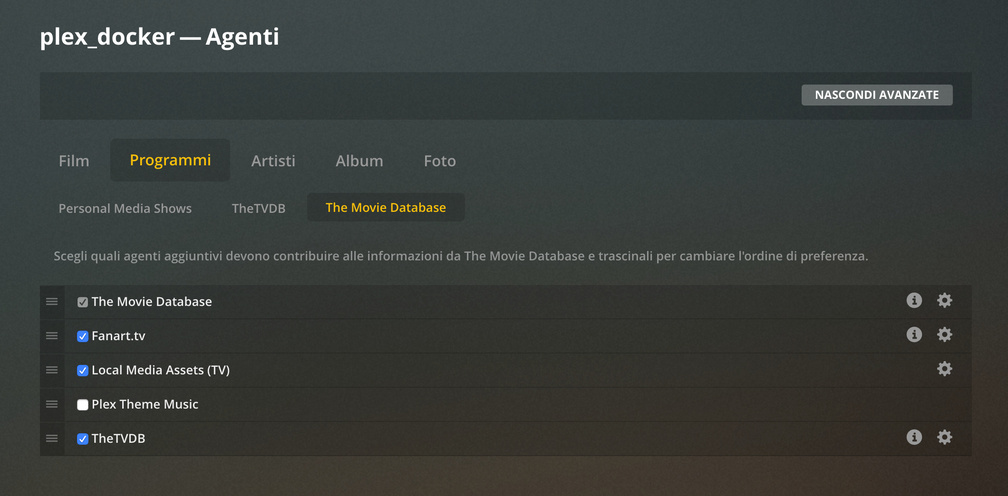This screenshot has width=1008, height=496.
Task: Click drag handle for Plex Theme Music
Action: (52, 404)
